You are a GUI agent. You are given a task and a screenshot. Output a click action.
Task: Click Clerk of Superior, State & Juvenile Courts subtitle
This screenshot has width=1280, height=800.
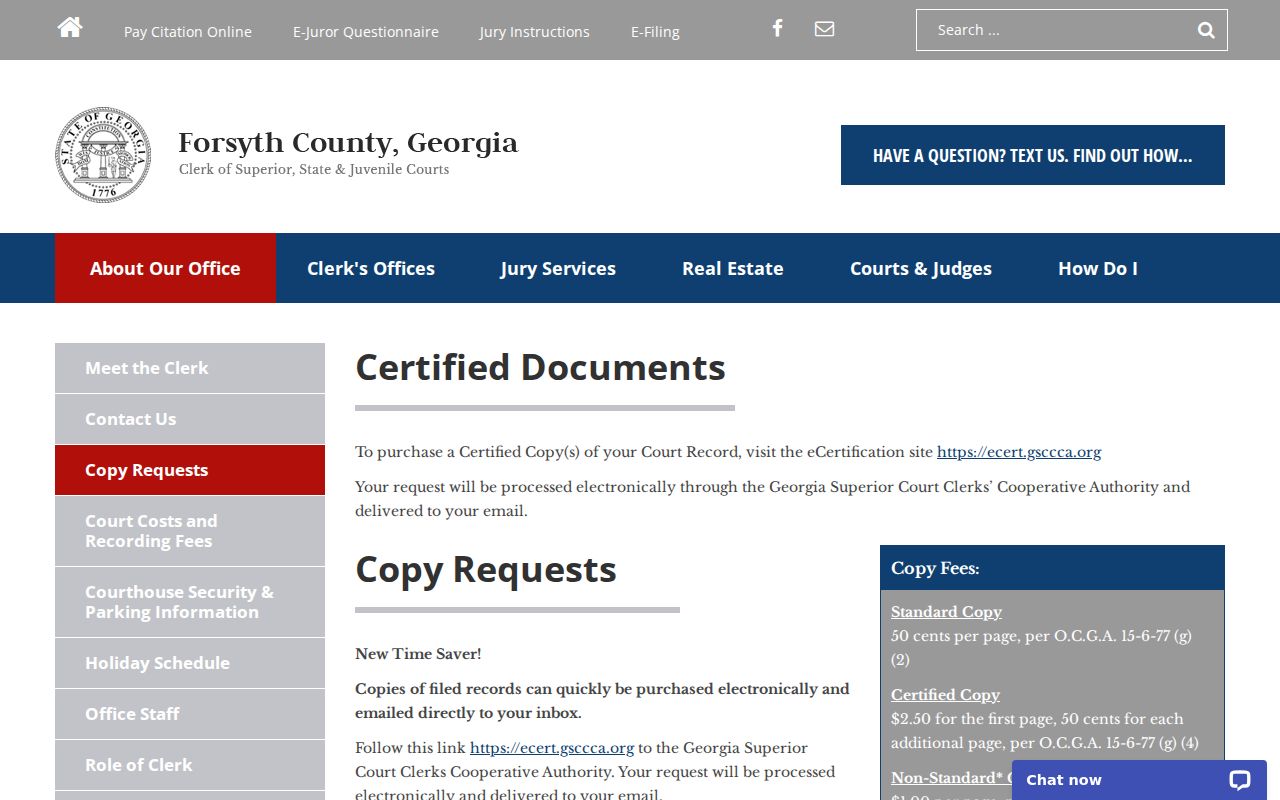pos(314,170)
